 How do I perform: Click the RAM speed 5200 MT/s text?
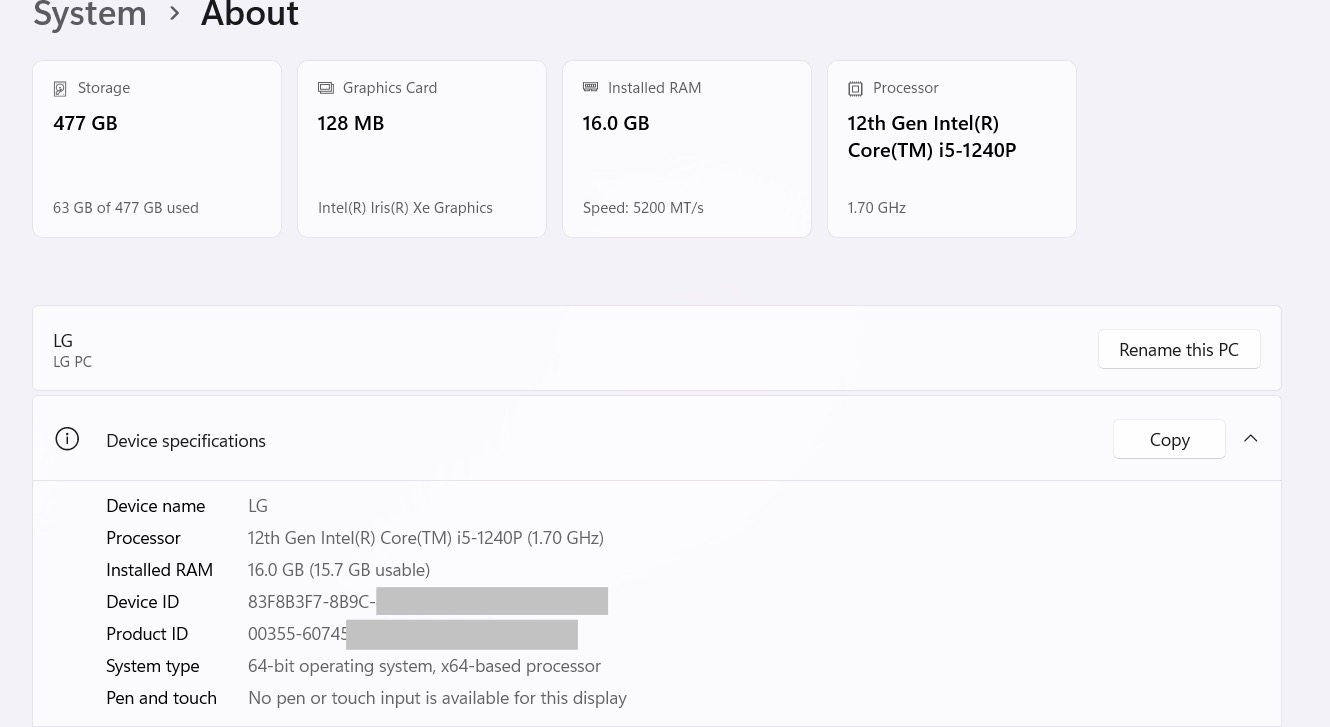coord(643,208)
